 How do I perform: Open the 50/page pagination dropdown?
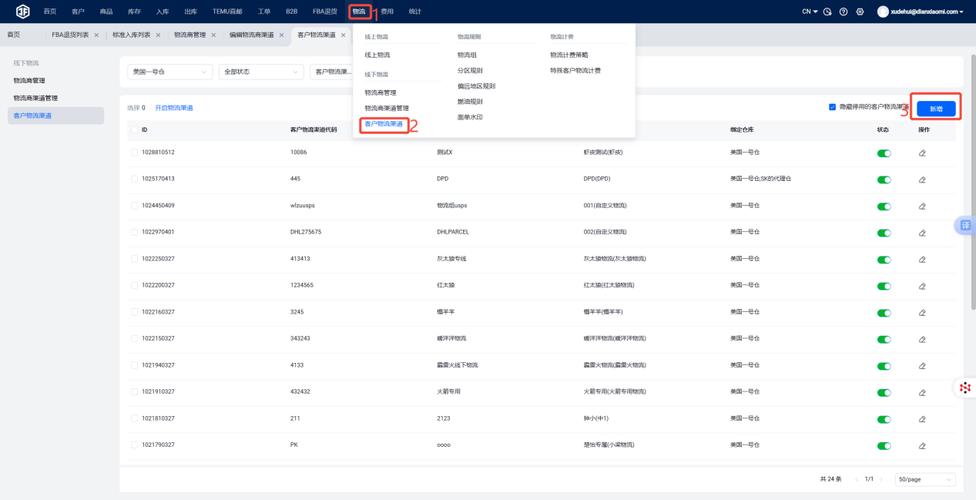pyautogui.click(x=925, y=479)
